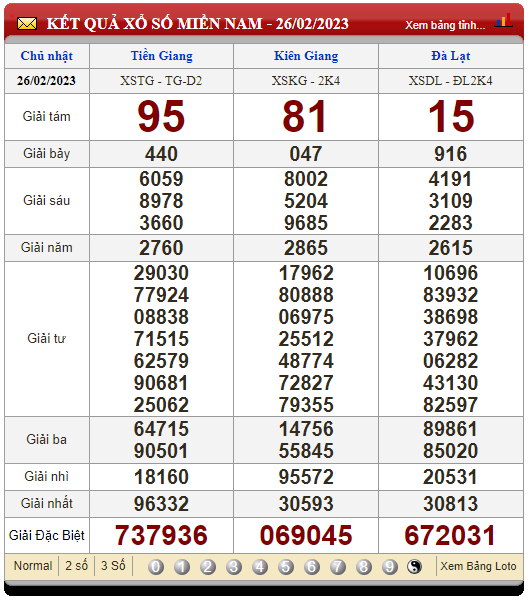Click giải nhì number 20531
Screen dimensions: 529x596
[450, 477]
